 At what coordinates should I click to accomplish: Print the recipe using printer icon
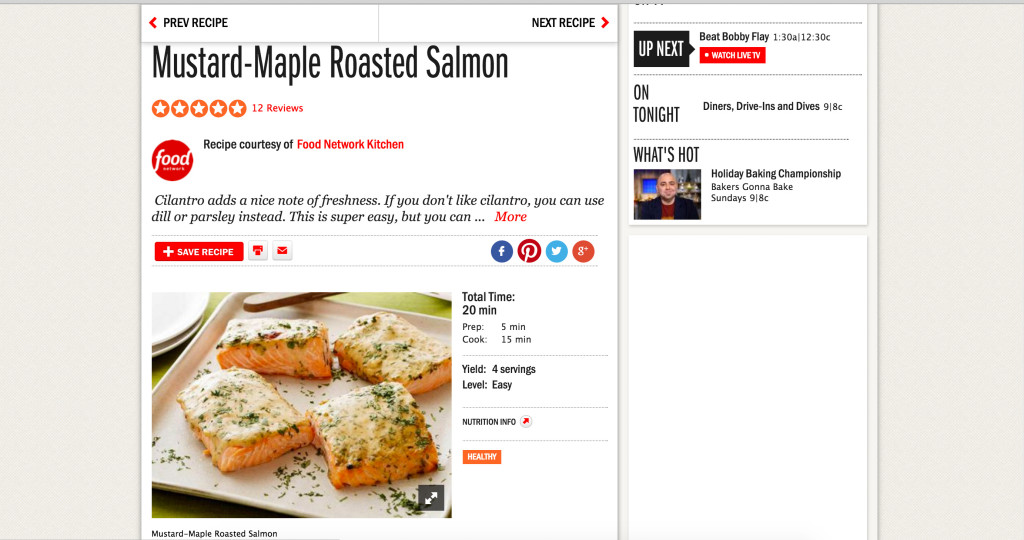[258, 251]
